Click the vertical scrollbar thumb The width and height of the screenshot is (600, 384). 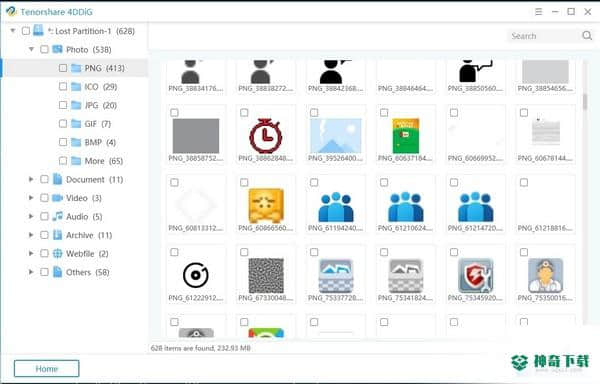[x=585, y=102]
